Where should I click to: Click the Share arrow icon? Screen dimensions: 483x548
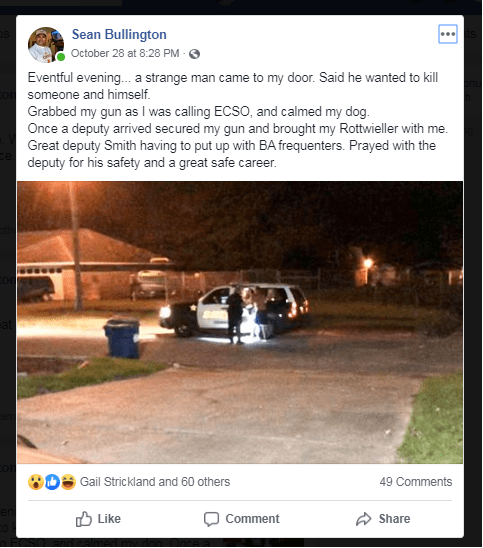coord(363,519)
